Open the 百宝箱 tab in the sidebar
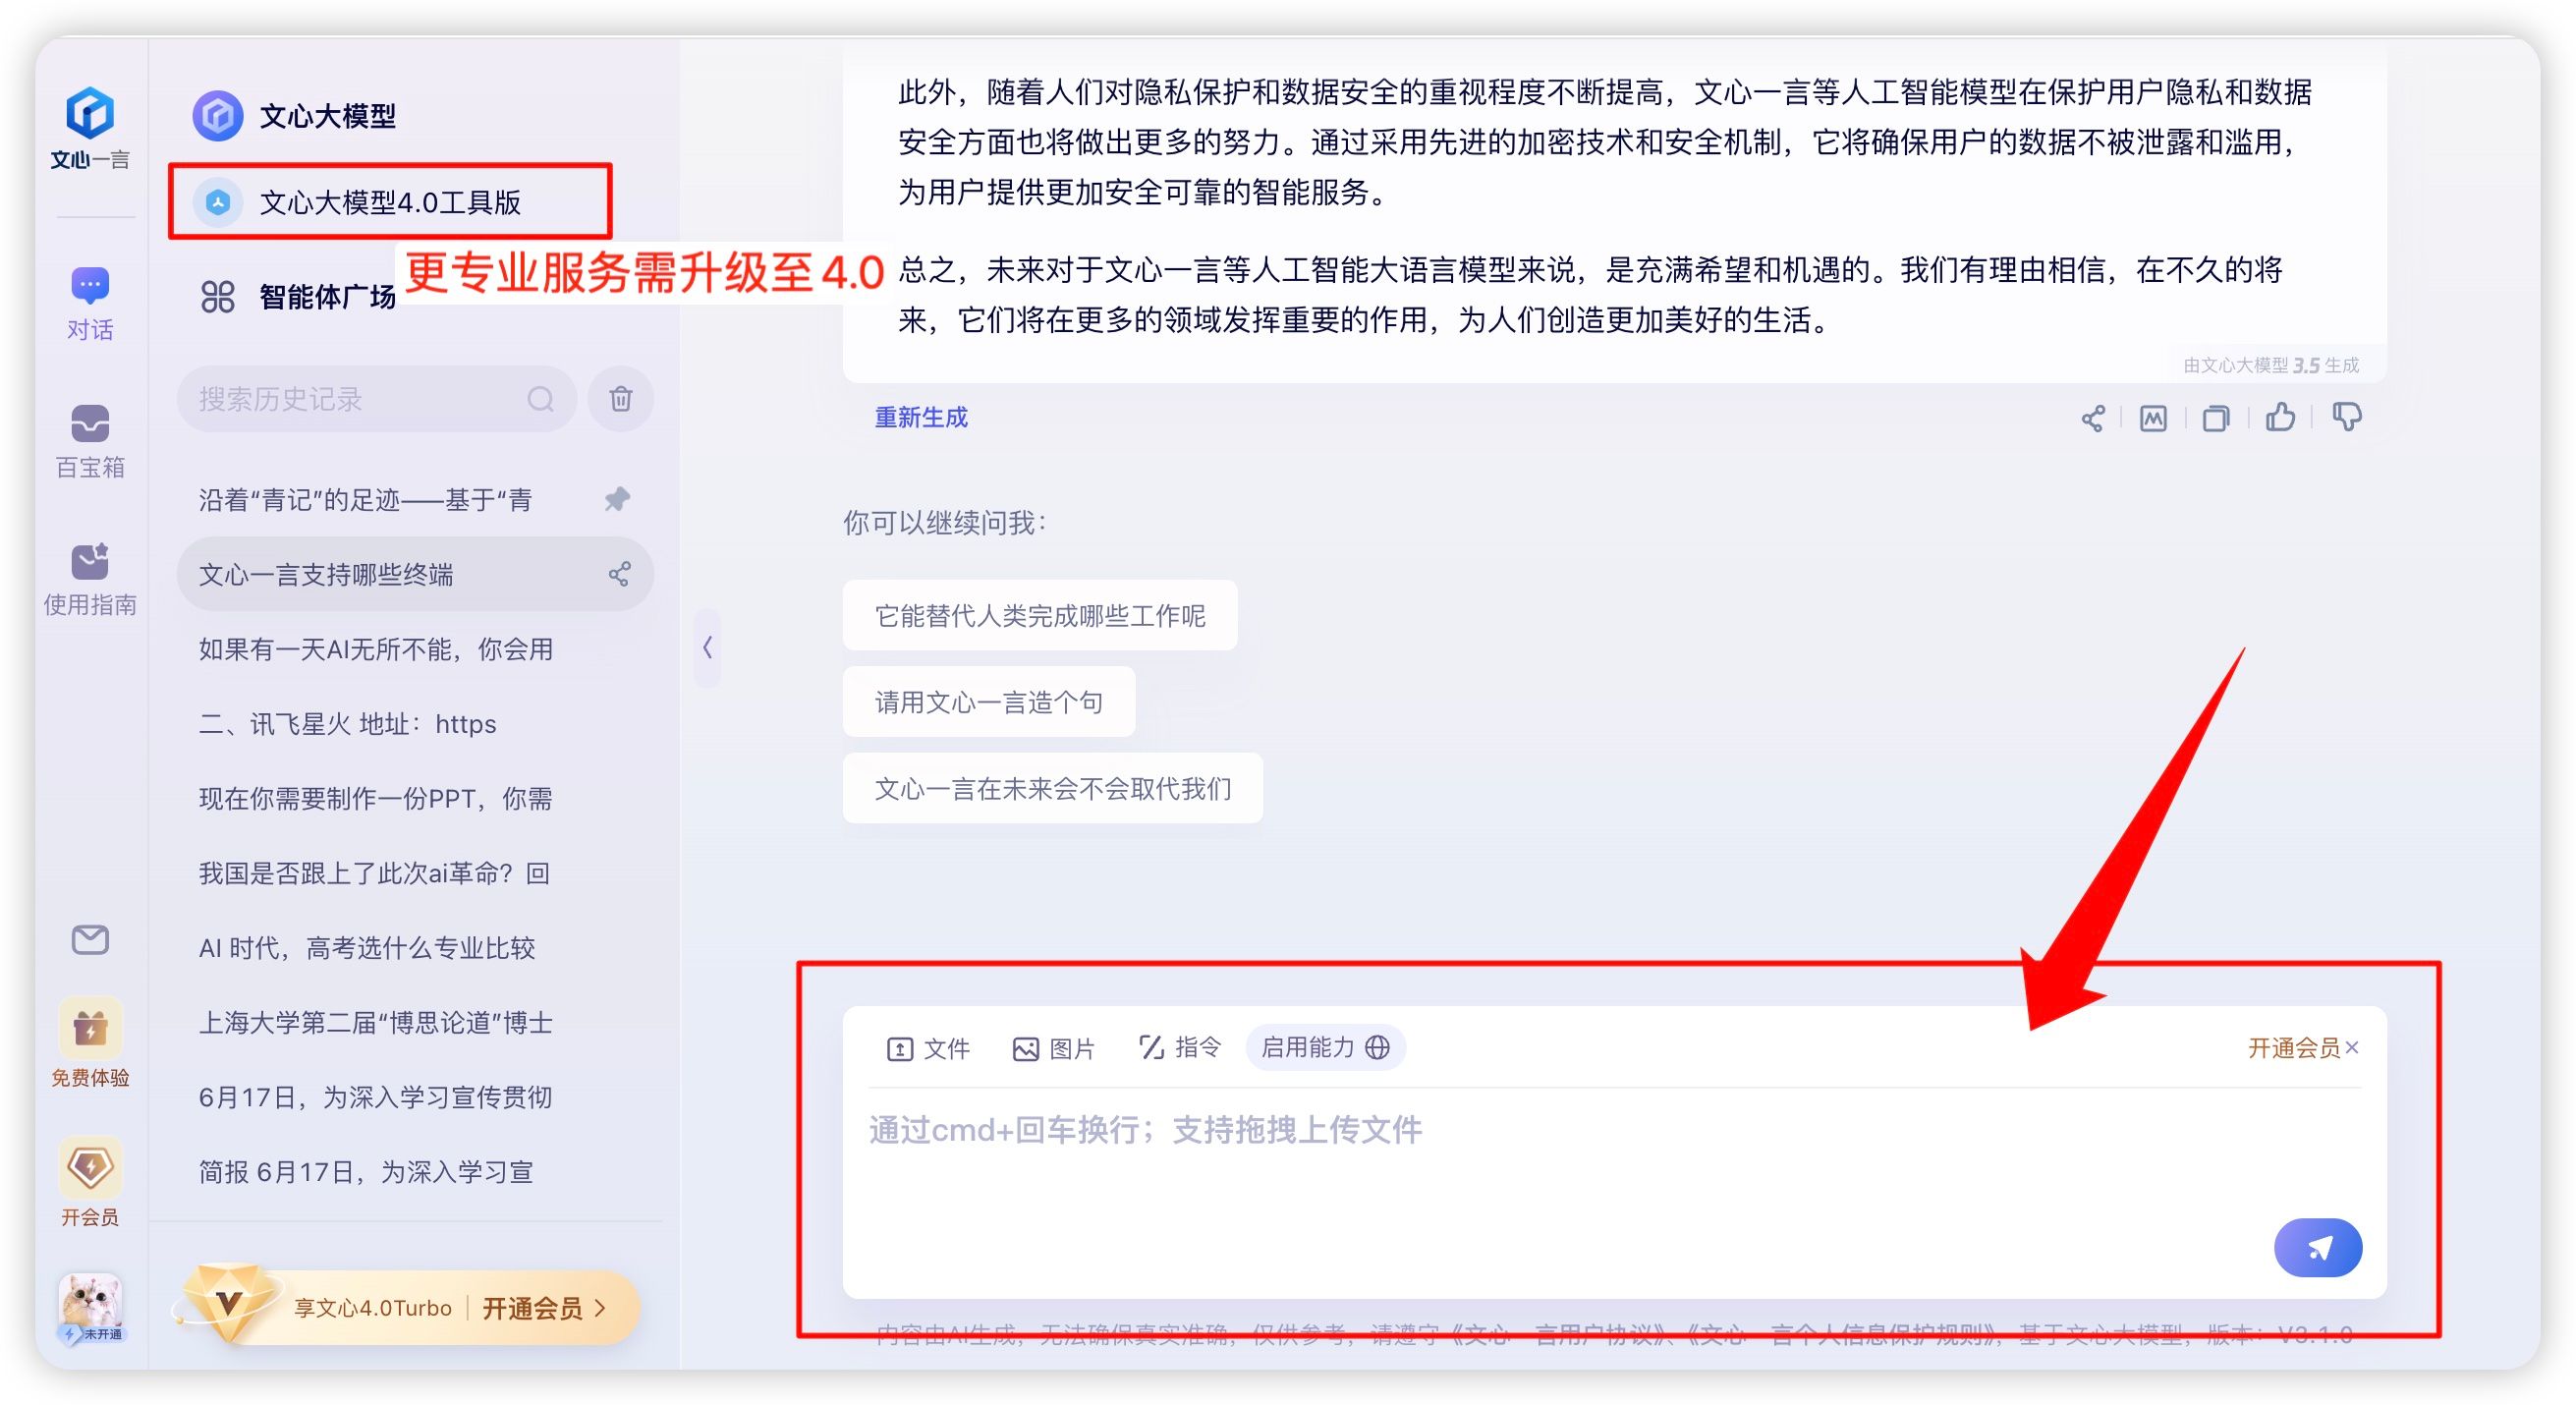 [x=90, y=440]
